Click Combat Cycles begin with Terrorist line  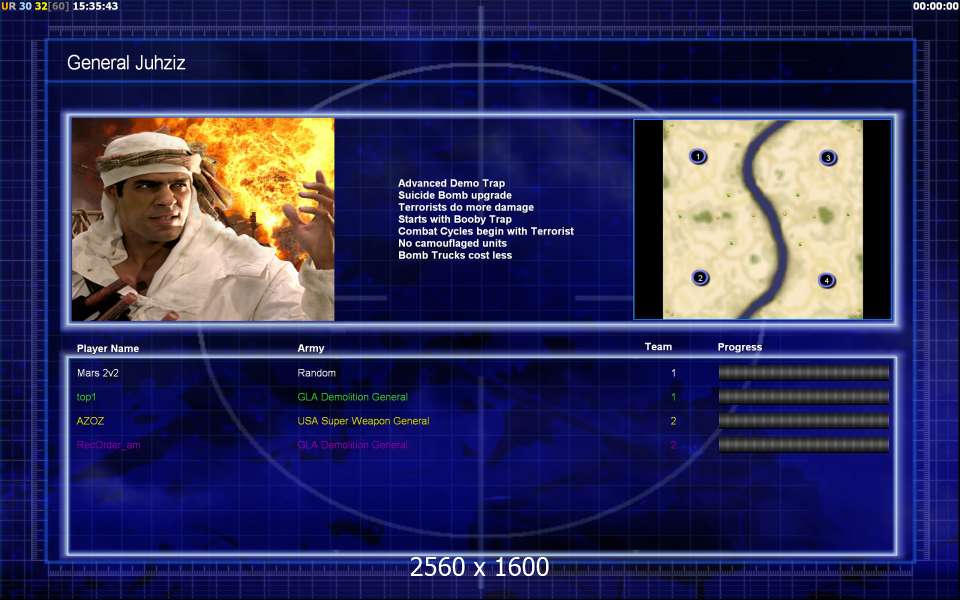486,231
